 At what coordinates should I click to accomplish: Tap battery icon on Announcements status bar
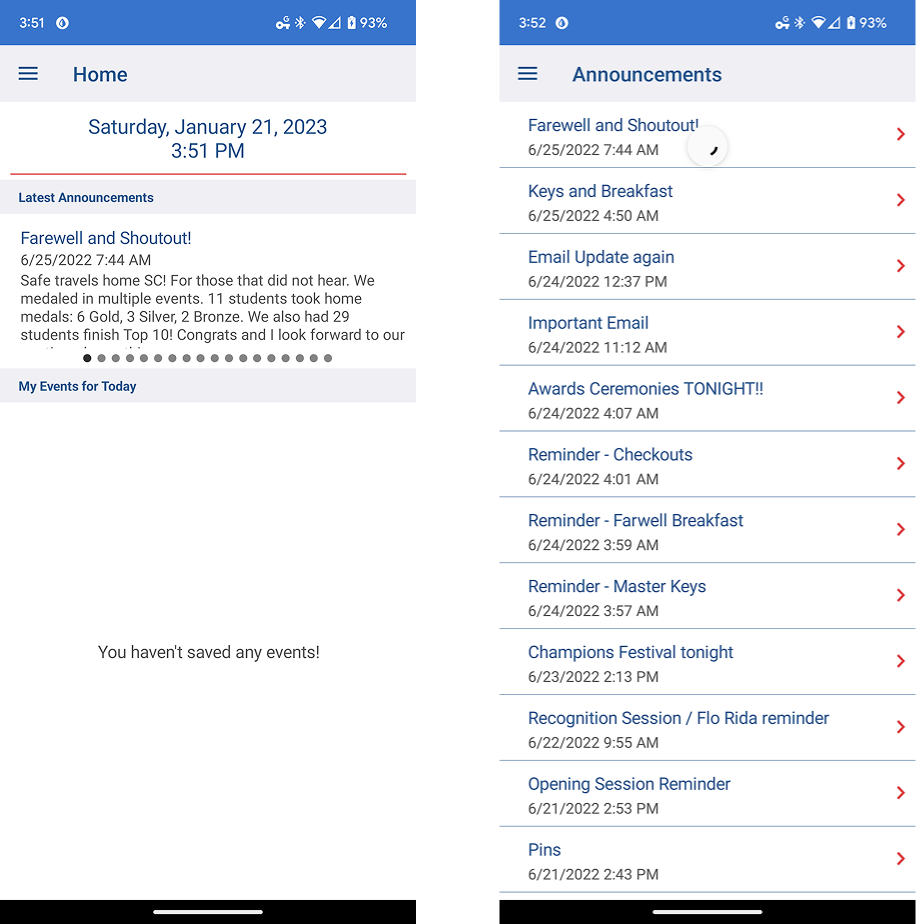851,23
